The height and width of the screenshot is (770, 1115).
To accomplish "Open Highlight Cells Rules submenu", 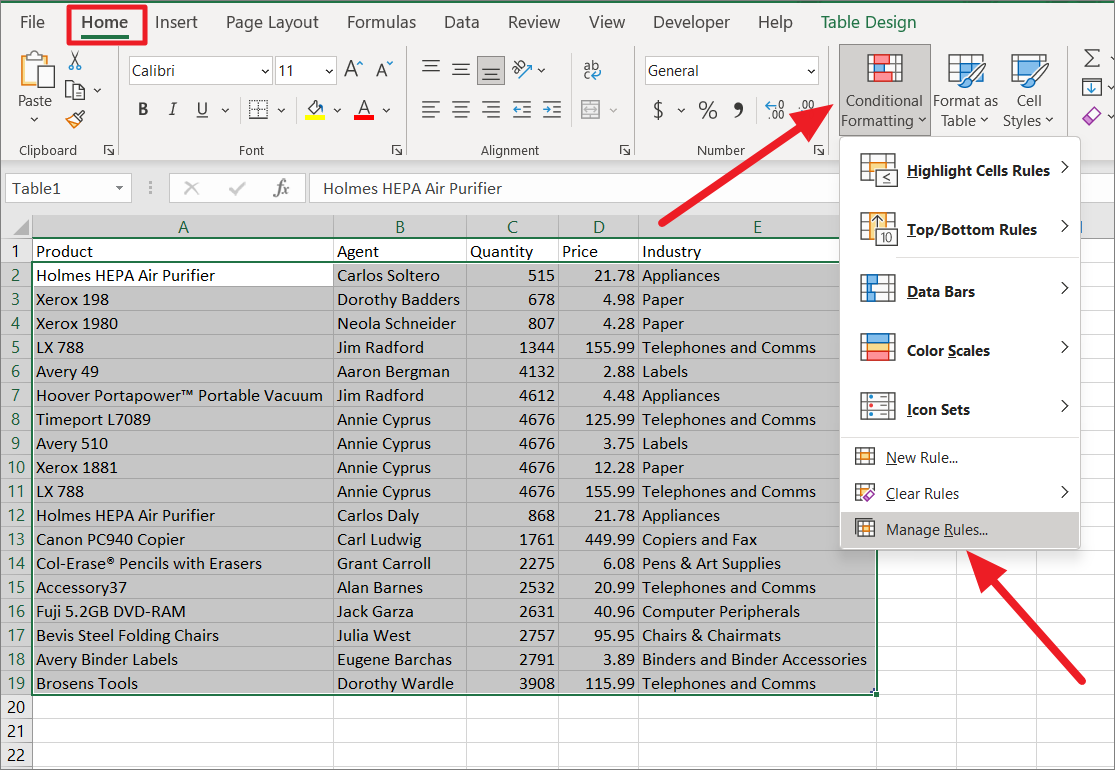I will pyautogui.click(x=960, y=170).
